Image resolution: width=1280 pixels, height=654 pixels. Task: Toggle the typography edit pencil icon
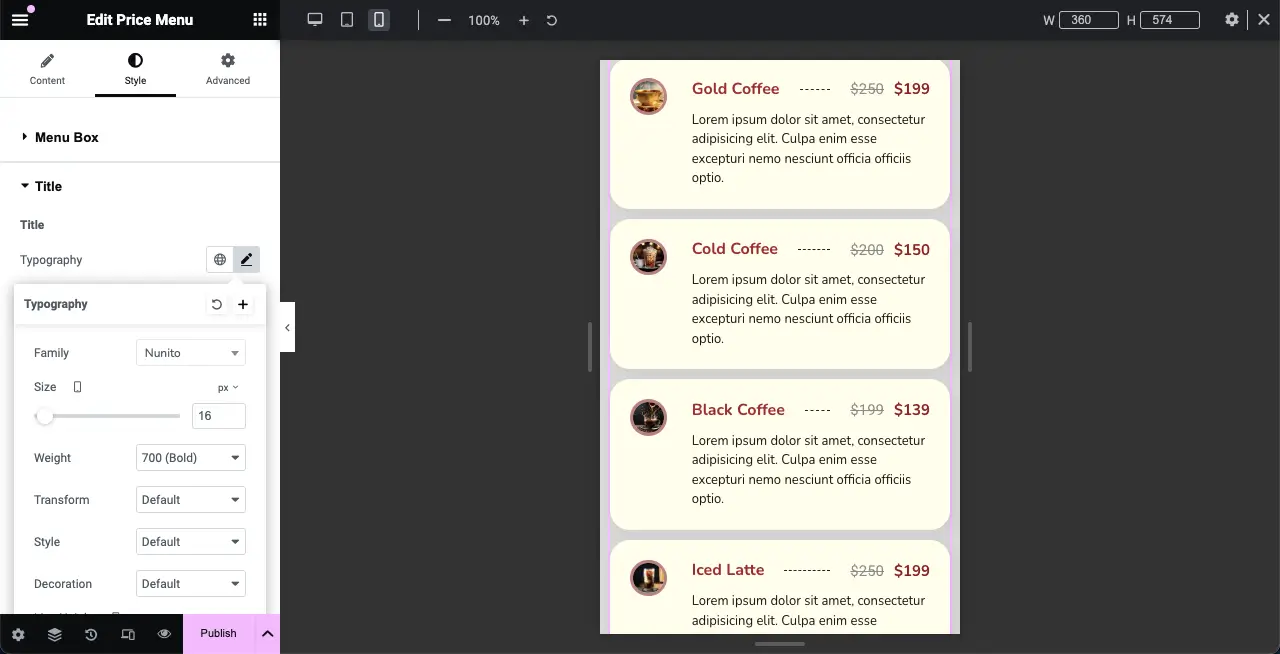point(246,260)
